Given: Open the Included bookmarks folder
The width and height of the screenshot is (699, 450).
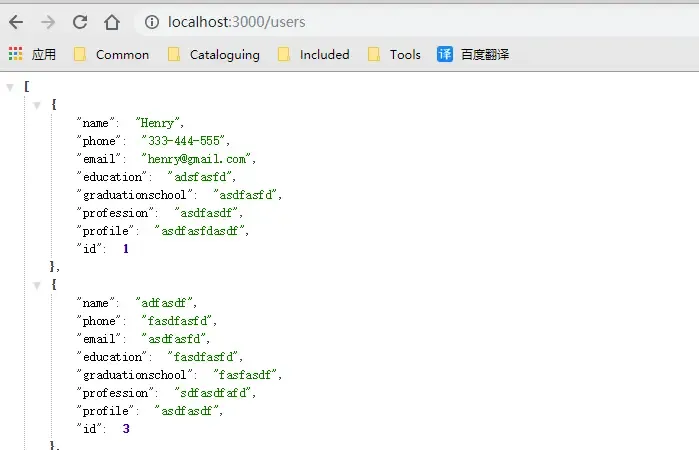Looking at the screenshot, I should point(314,54).
